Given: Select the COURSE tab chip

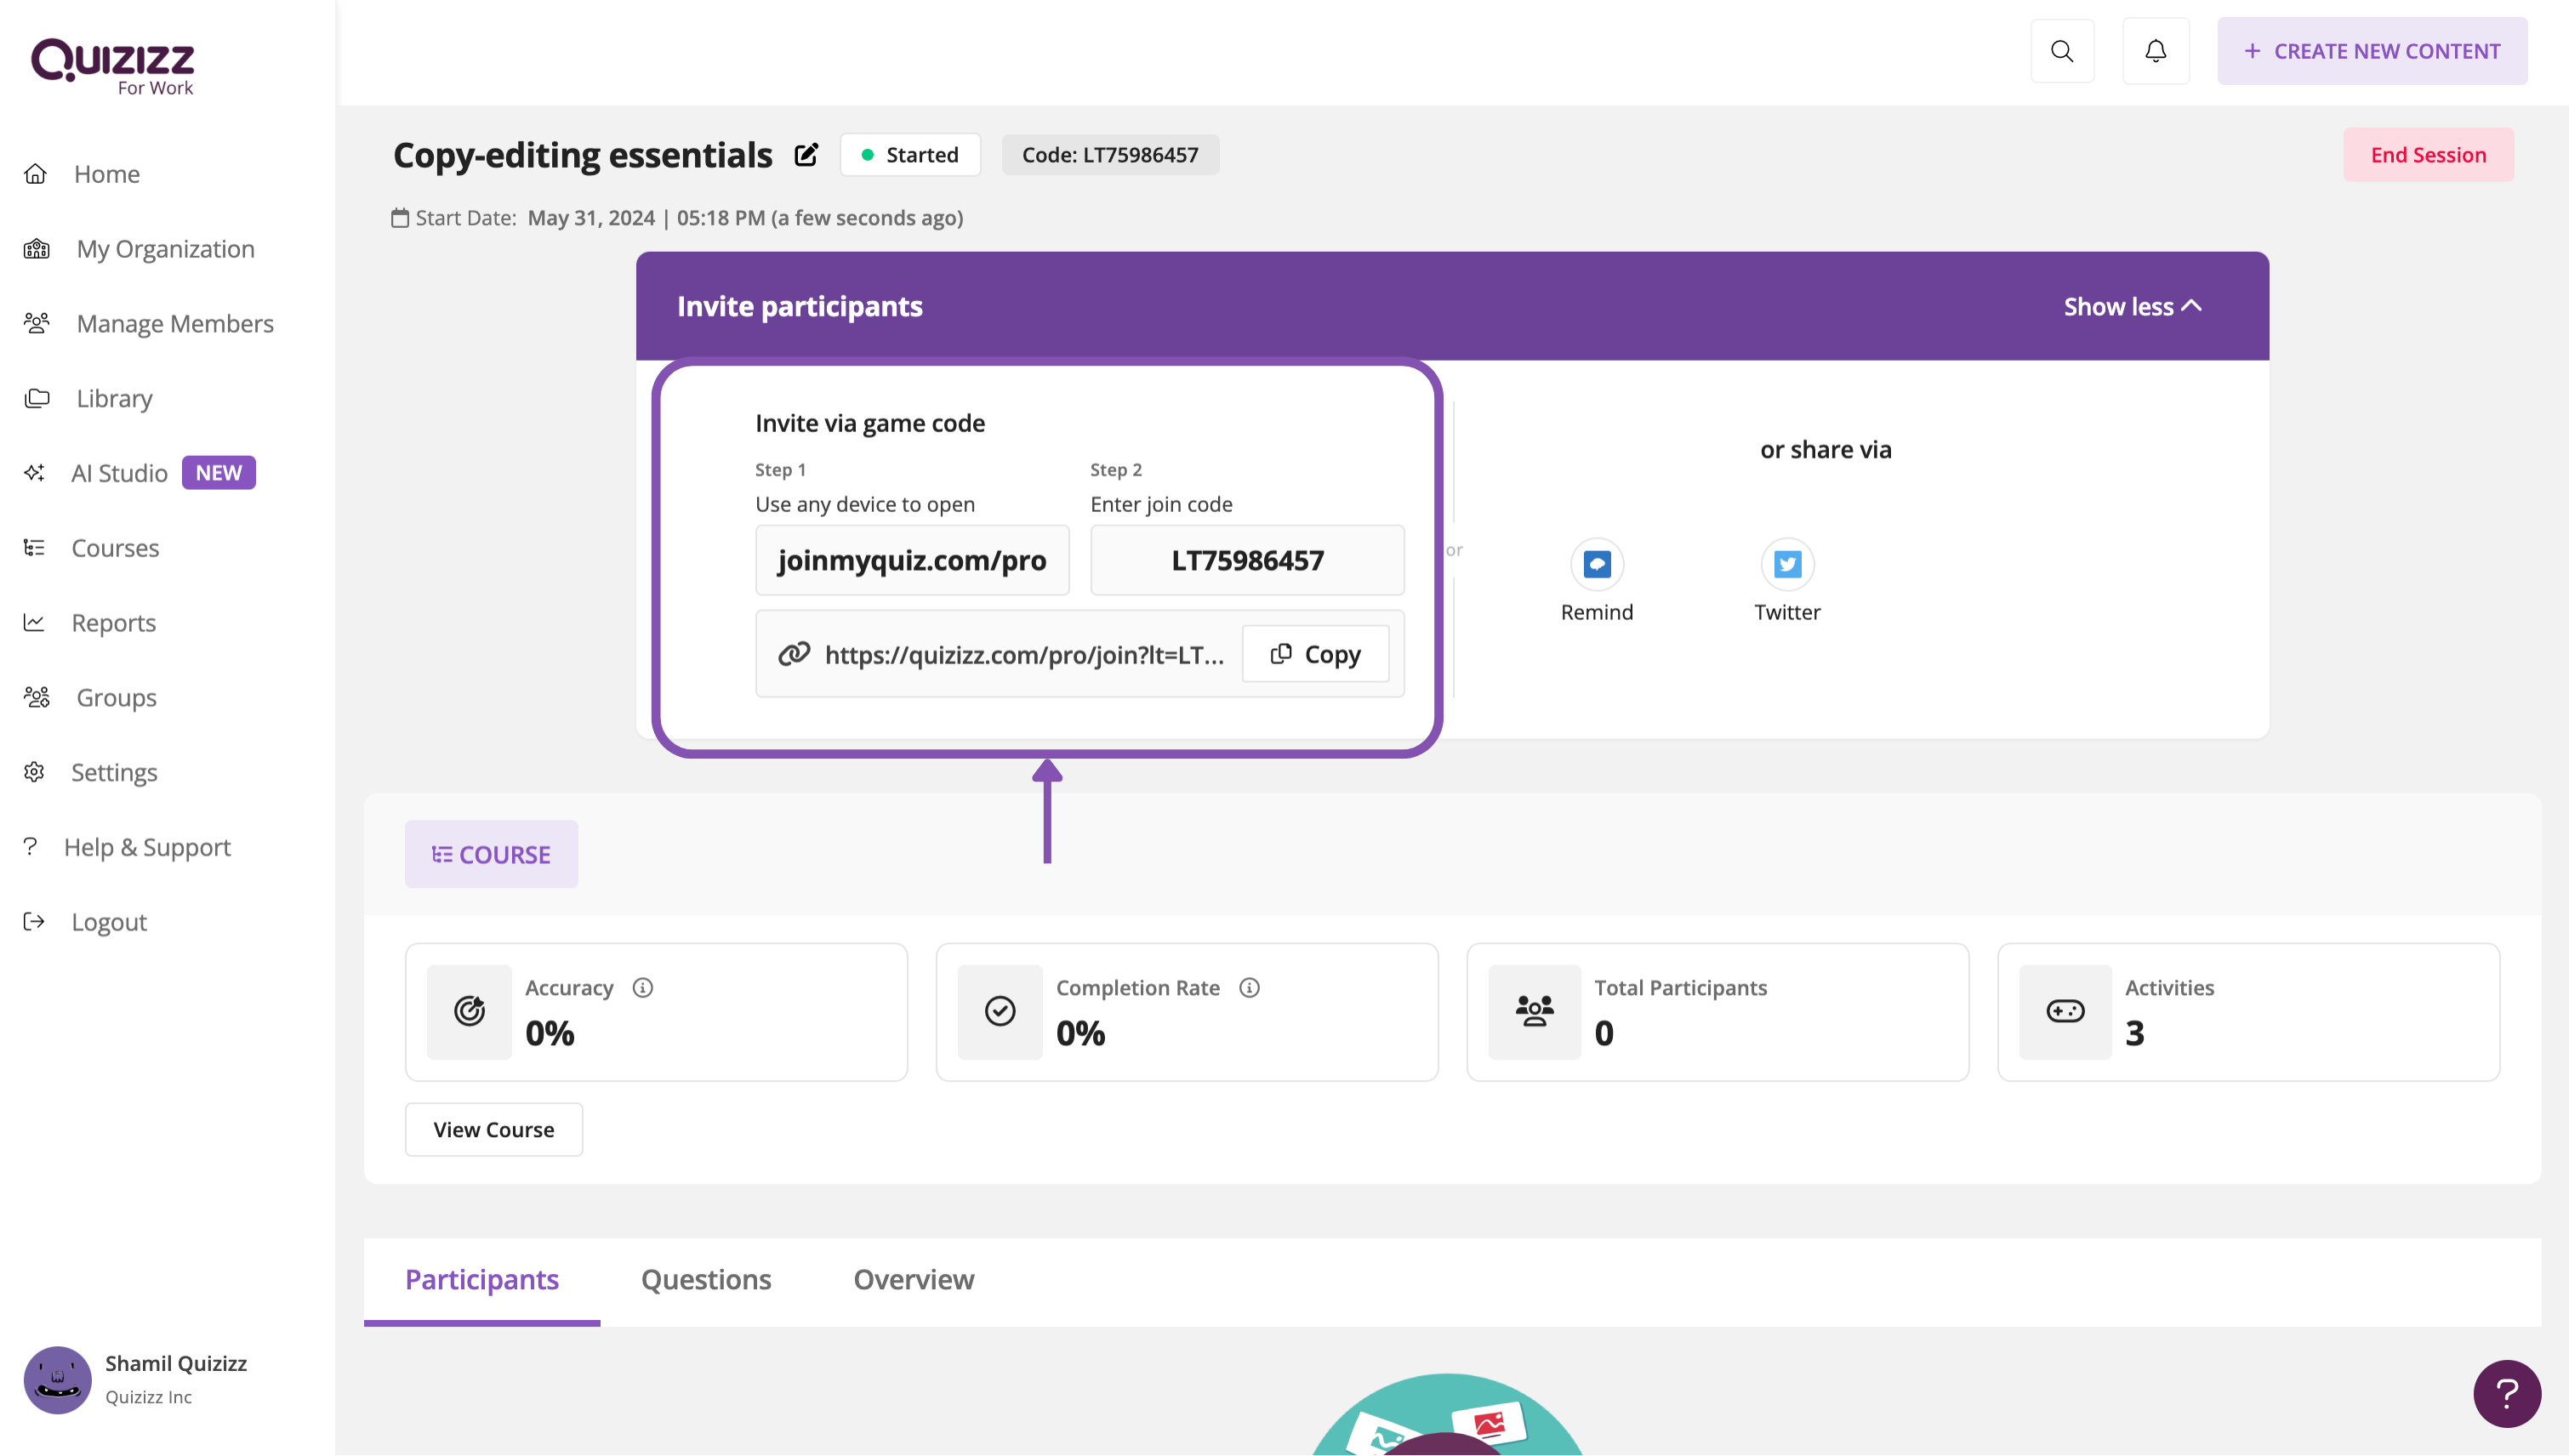Looking at the screenshot, I should [491, 855].
